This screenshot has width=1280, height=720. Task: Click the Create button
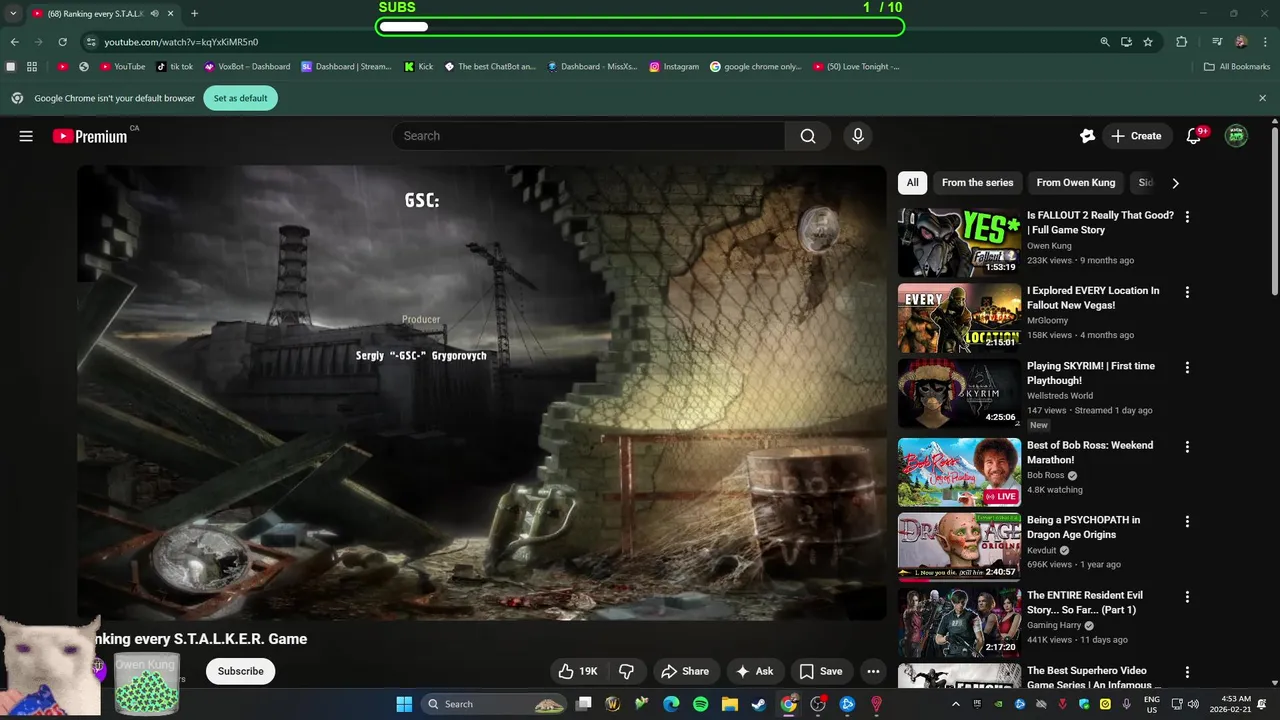[1137, 136]
